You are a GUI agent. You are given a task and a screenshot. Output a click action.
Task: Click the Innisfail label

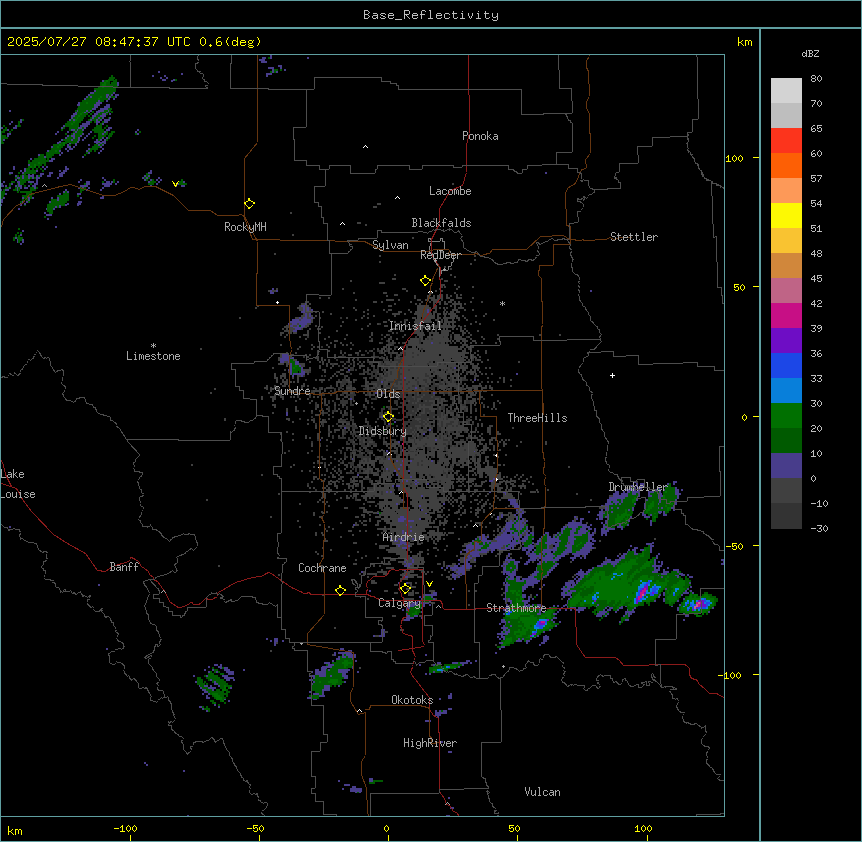[415, 326]
